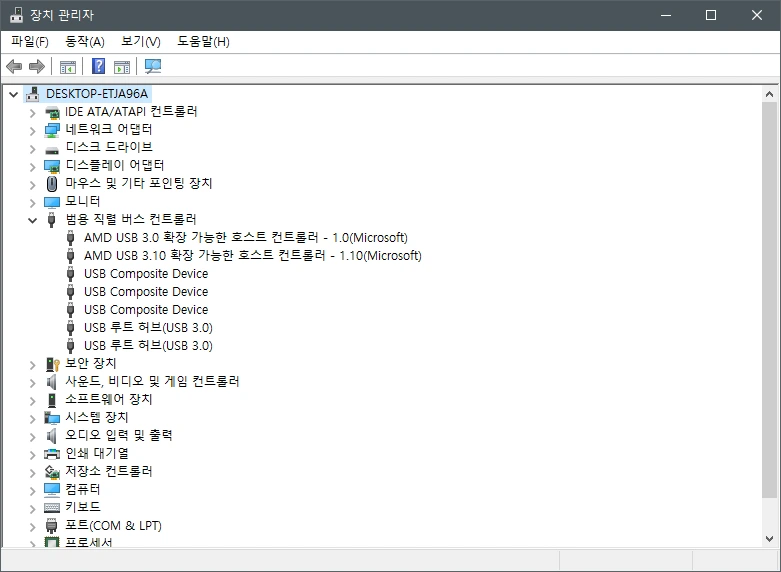This screenshot has height=572, width=781.
Task: Click the show/hide action pane toolbar icon
Action: [122, 66]
